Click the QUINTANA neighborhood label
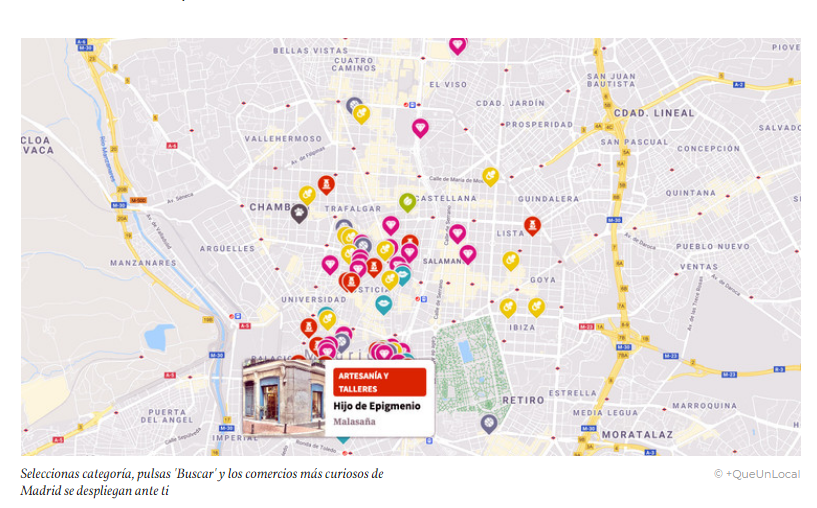 (x=690, y=193)
